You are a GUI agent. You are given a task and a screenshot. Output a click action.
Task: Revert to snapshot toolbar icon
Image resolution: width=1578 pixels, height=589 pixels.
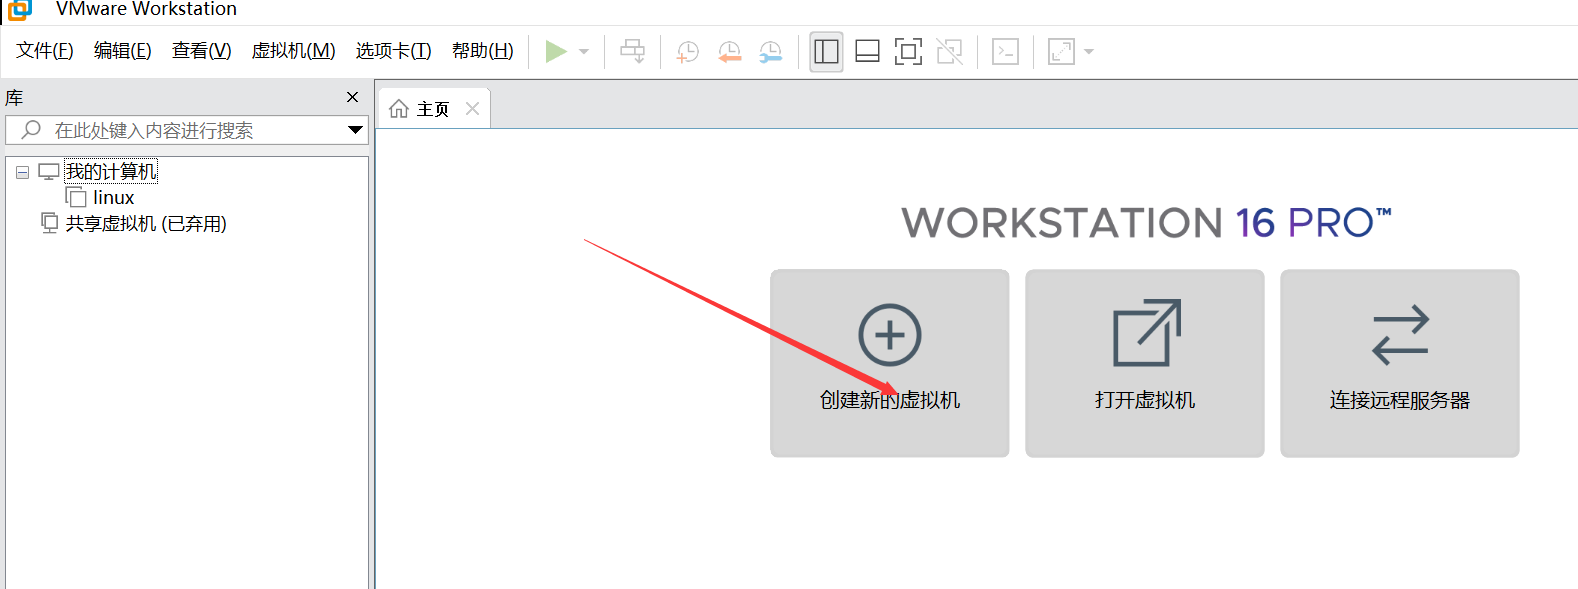730,52
